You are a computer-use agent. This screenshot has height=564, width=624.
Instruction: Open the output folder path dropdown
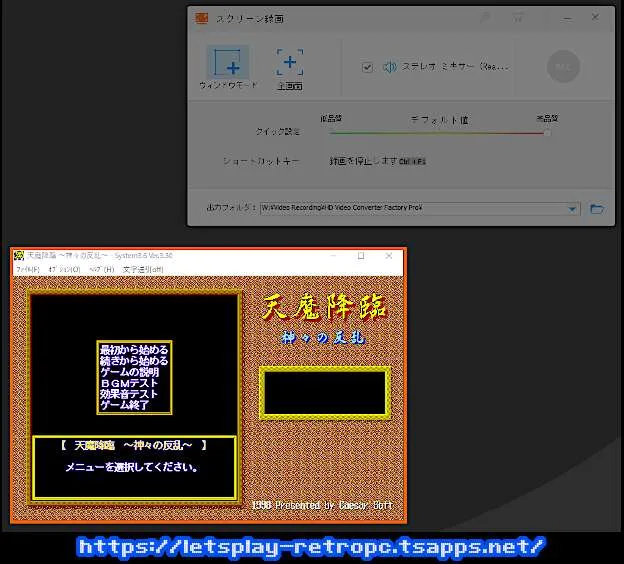tap(572, 209)
